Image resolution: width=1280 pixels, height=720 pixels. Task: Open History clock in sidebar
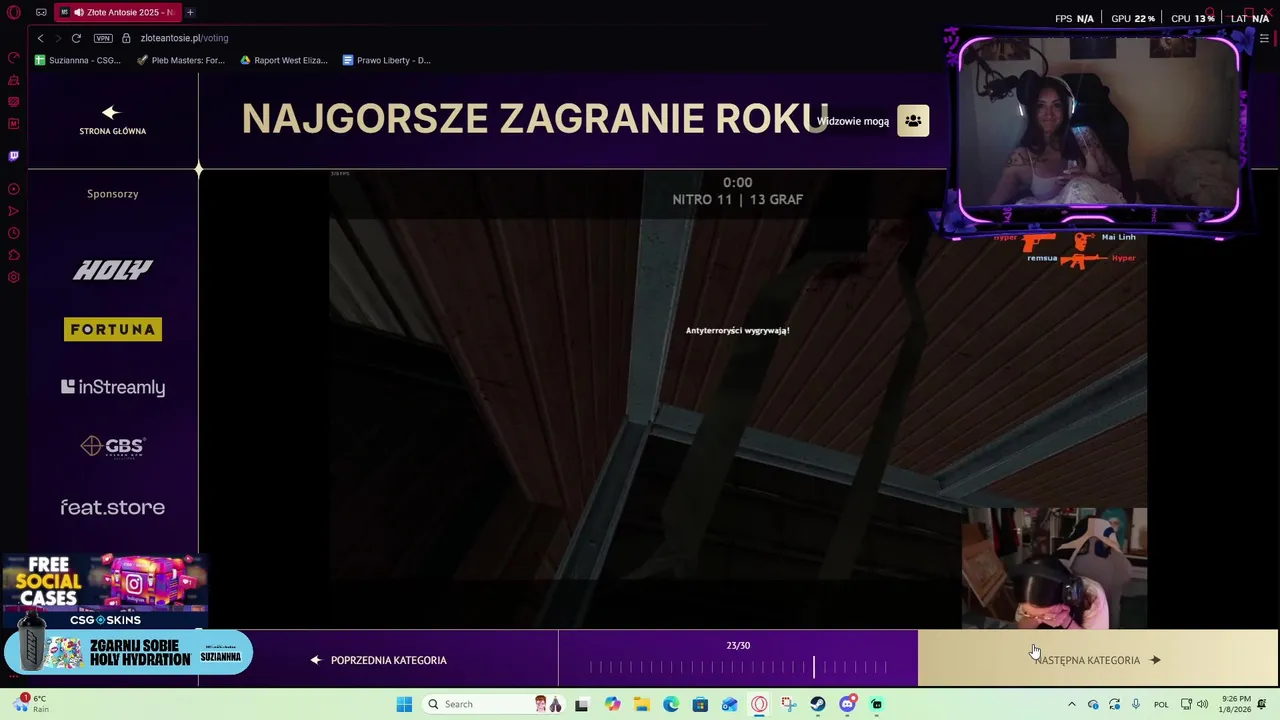(x=14, y=233)
